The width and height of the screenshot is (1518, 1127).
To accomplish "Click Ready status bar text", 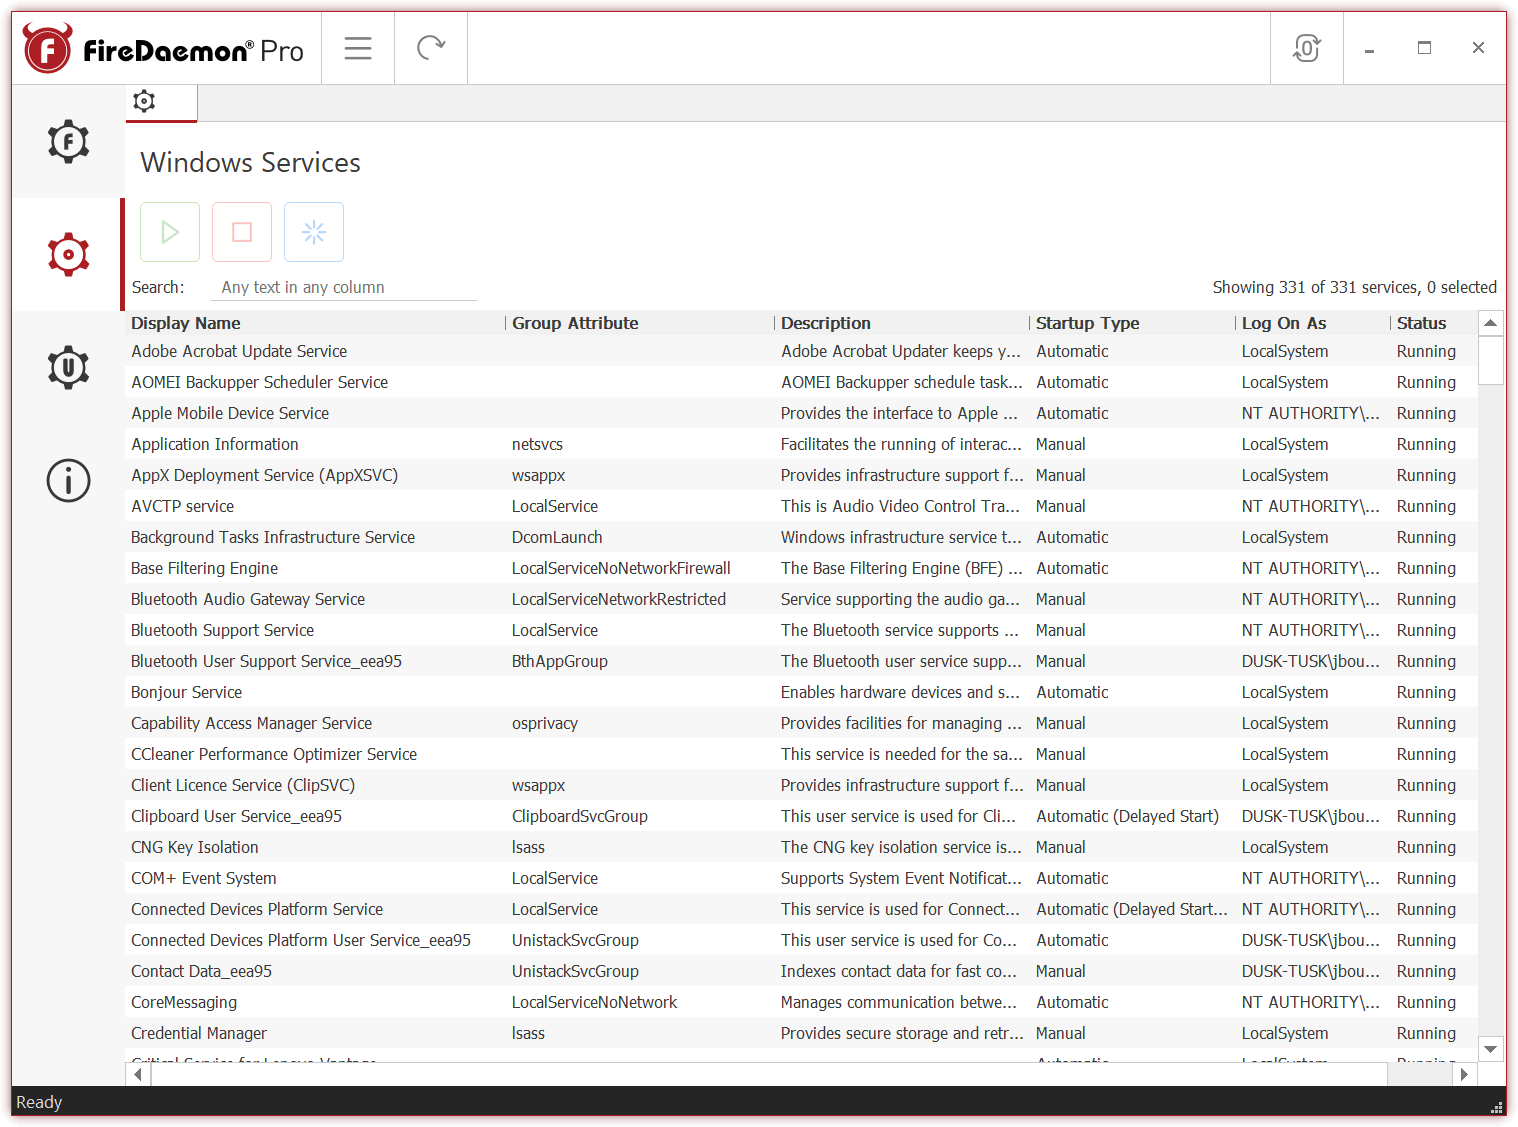I will click(x=39, y=1102).
